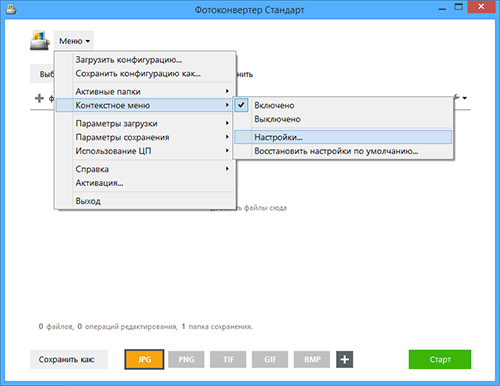Expand Параметры загрузки submenu

pos(145,123)
